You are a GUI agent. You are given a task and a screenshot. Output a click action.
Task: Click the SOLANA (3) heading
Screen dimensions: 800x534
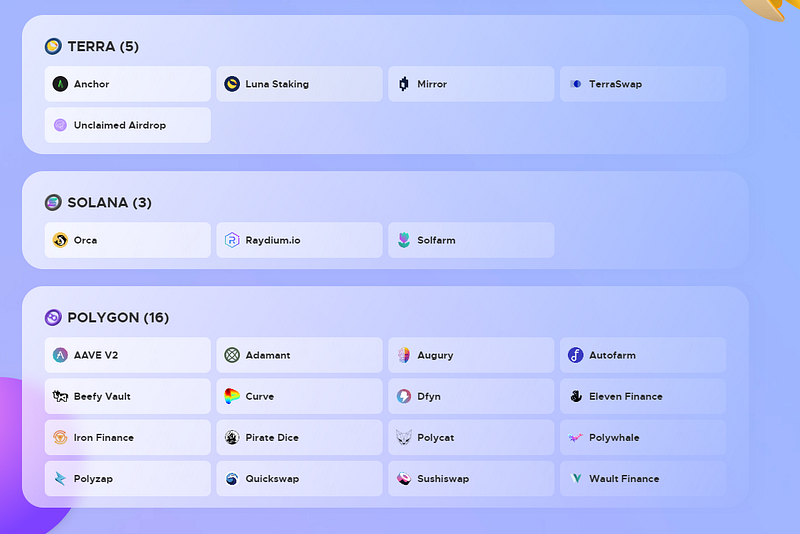click(x=110, y=202)
